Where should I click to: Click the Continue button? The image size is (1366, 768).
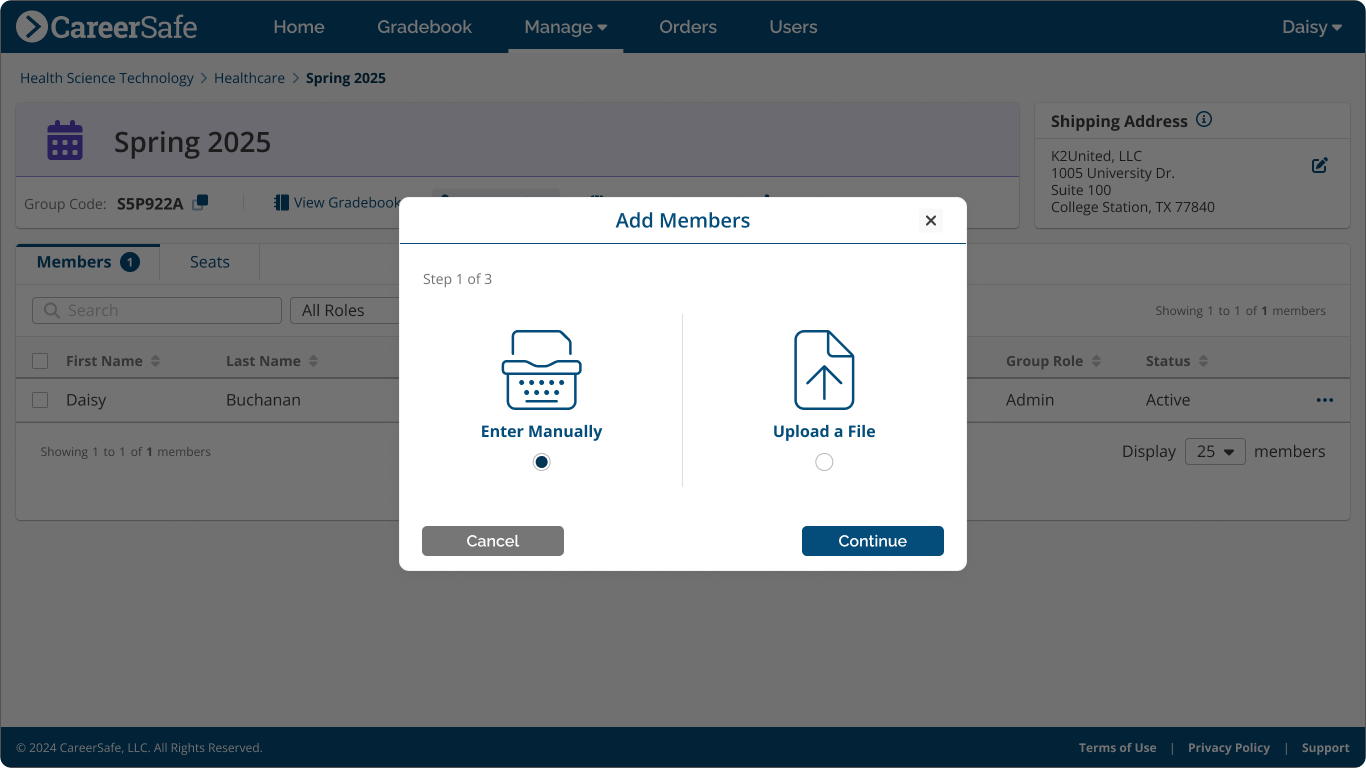click(872, 540)
